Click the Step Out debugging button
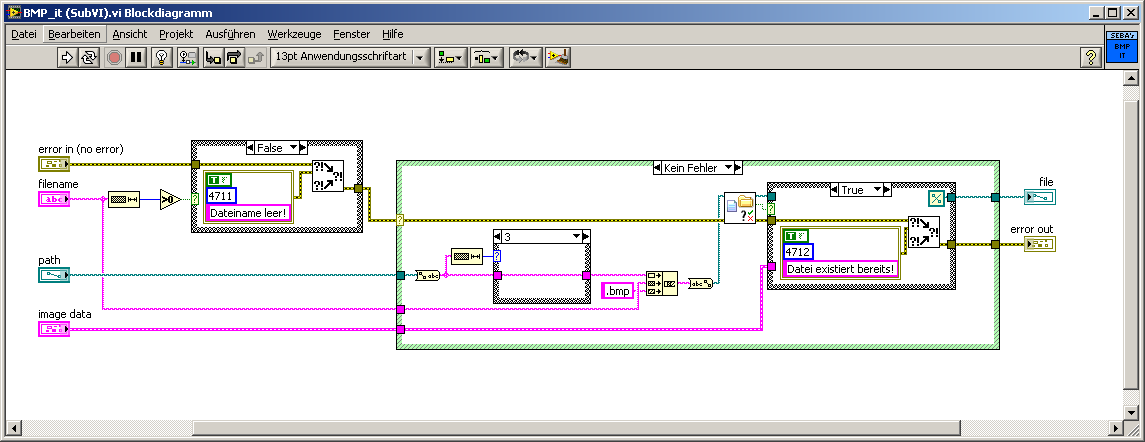This screenshot has height=442, width=1145. click(x=255, y=57)
